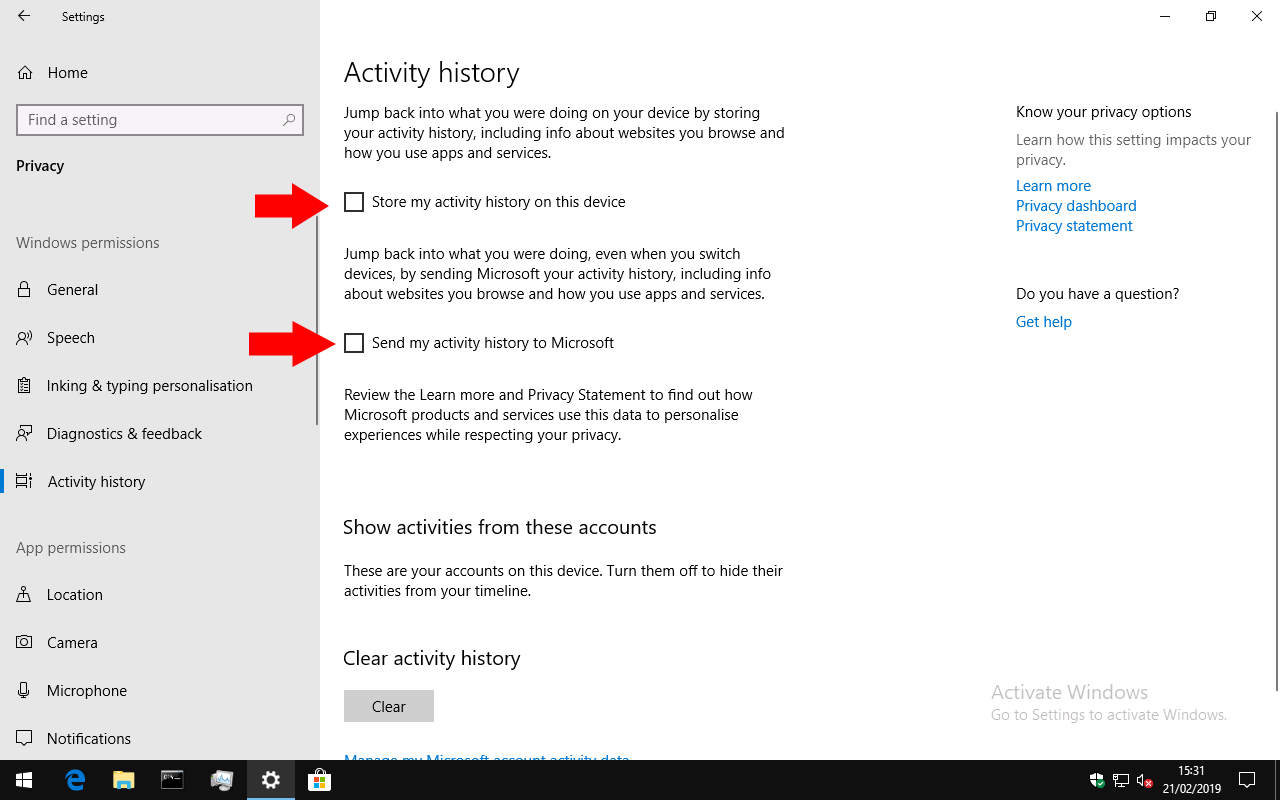Open Notifications app permissions
The height and width of the screenshot is (800, 1280).
pyautogui.click(x=160, y=739)
